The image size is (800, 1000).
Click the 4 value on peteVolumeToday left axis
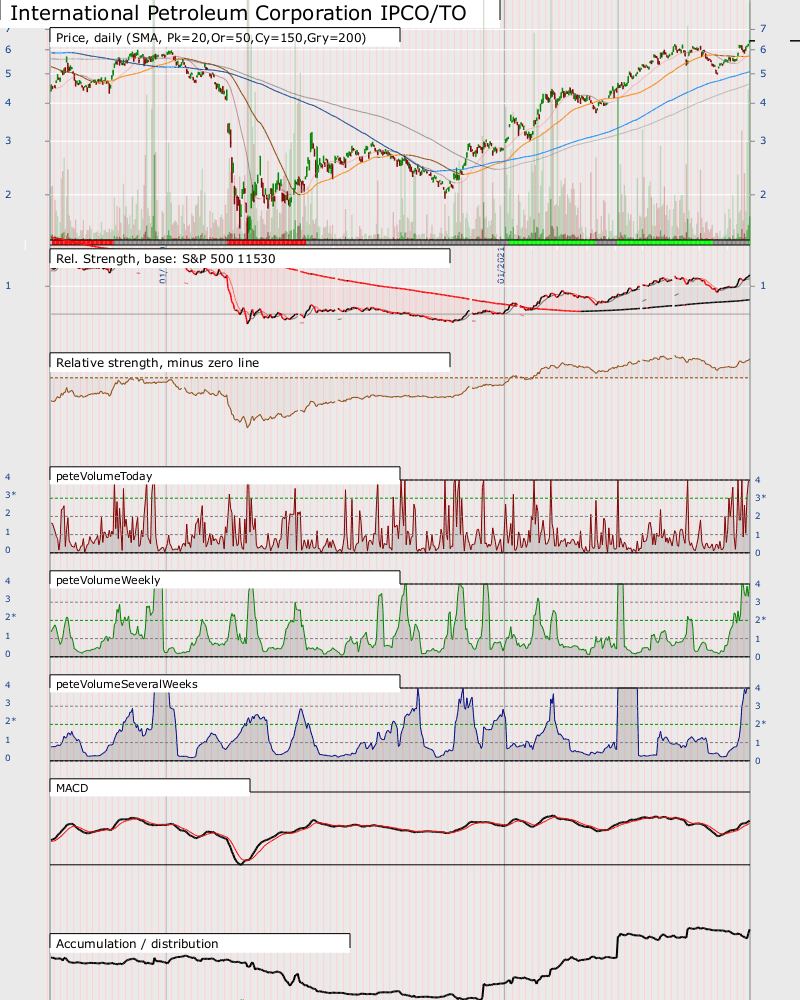coord(8,477)
